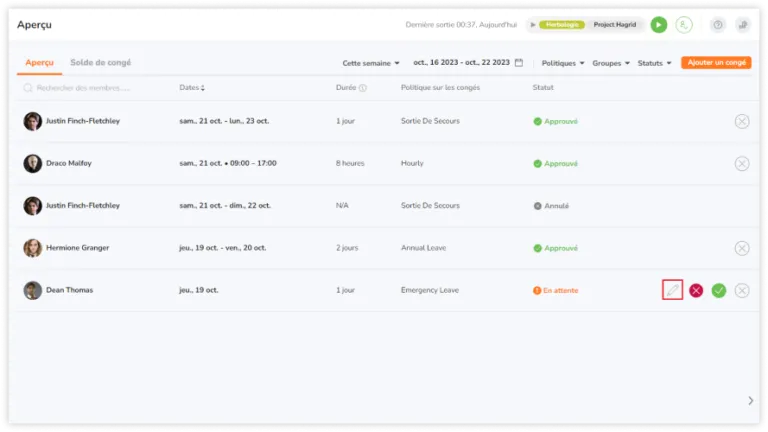Switch to the Solde de congé tab

point(100,63)
